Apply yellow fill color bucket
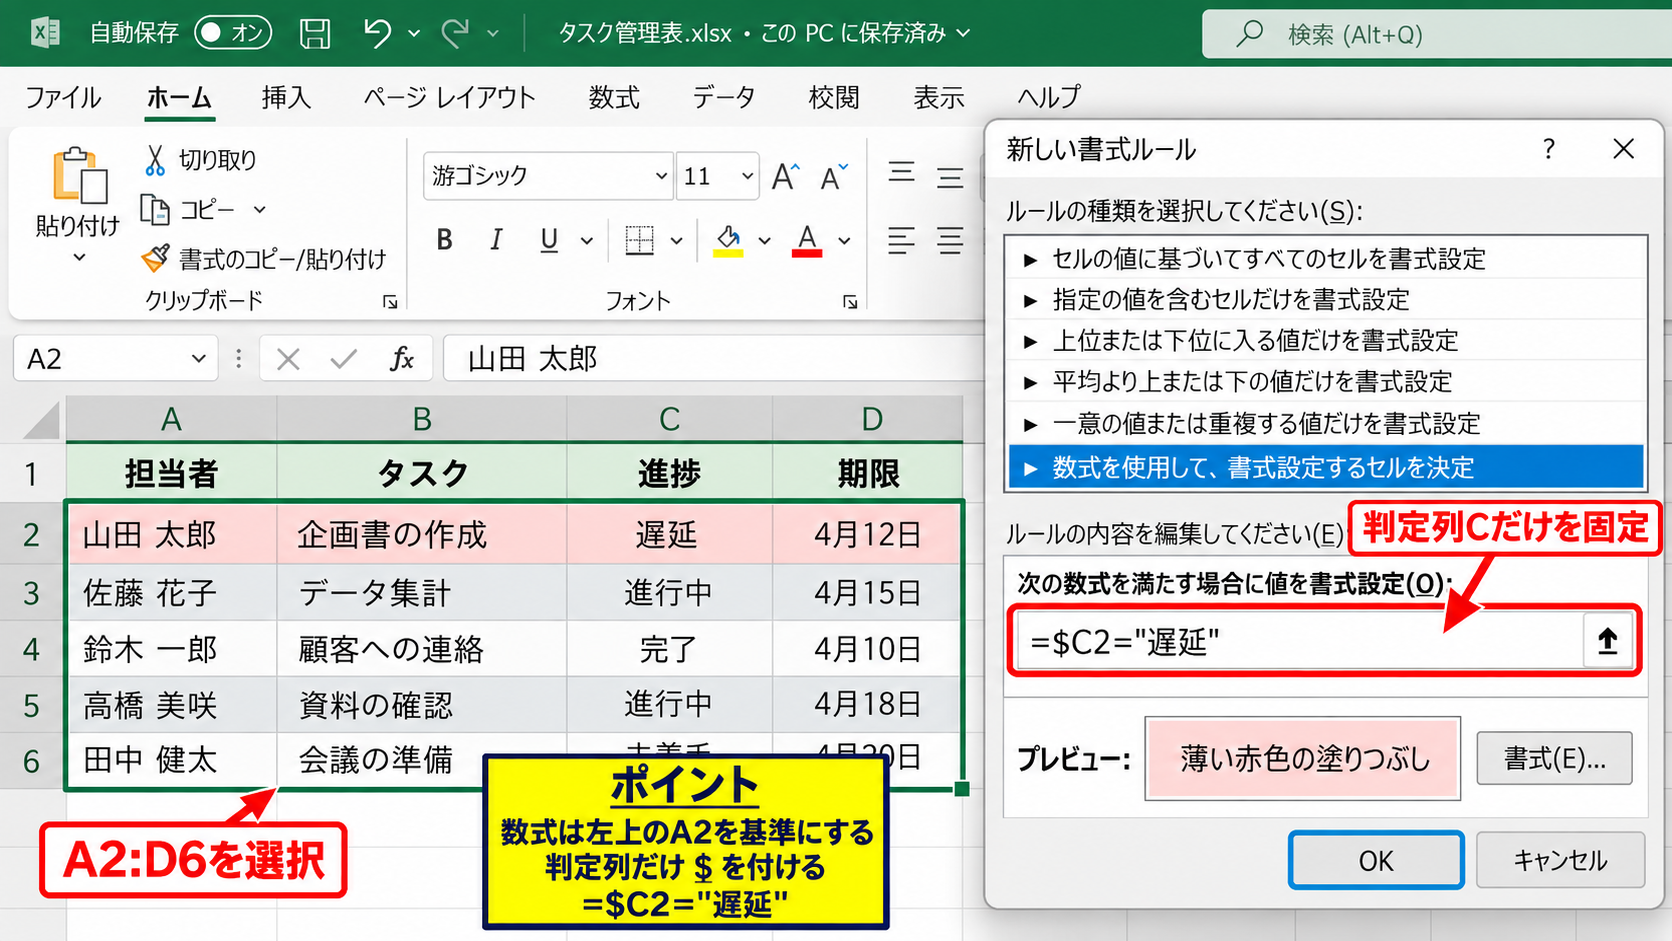1672x941 pixels. 728,240
